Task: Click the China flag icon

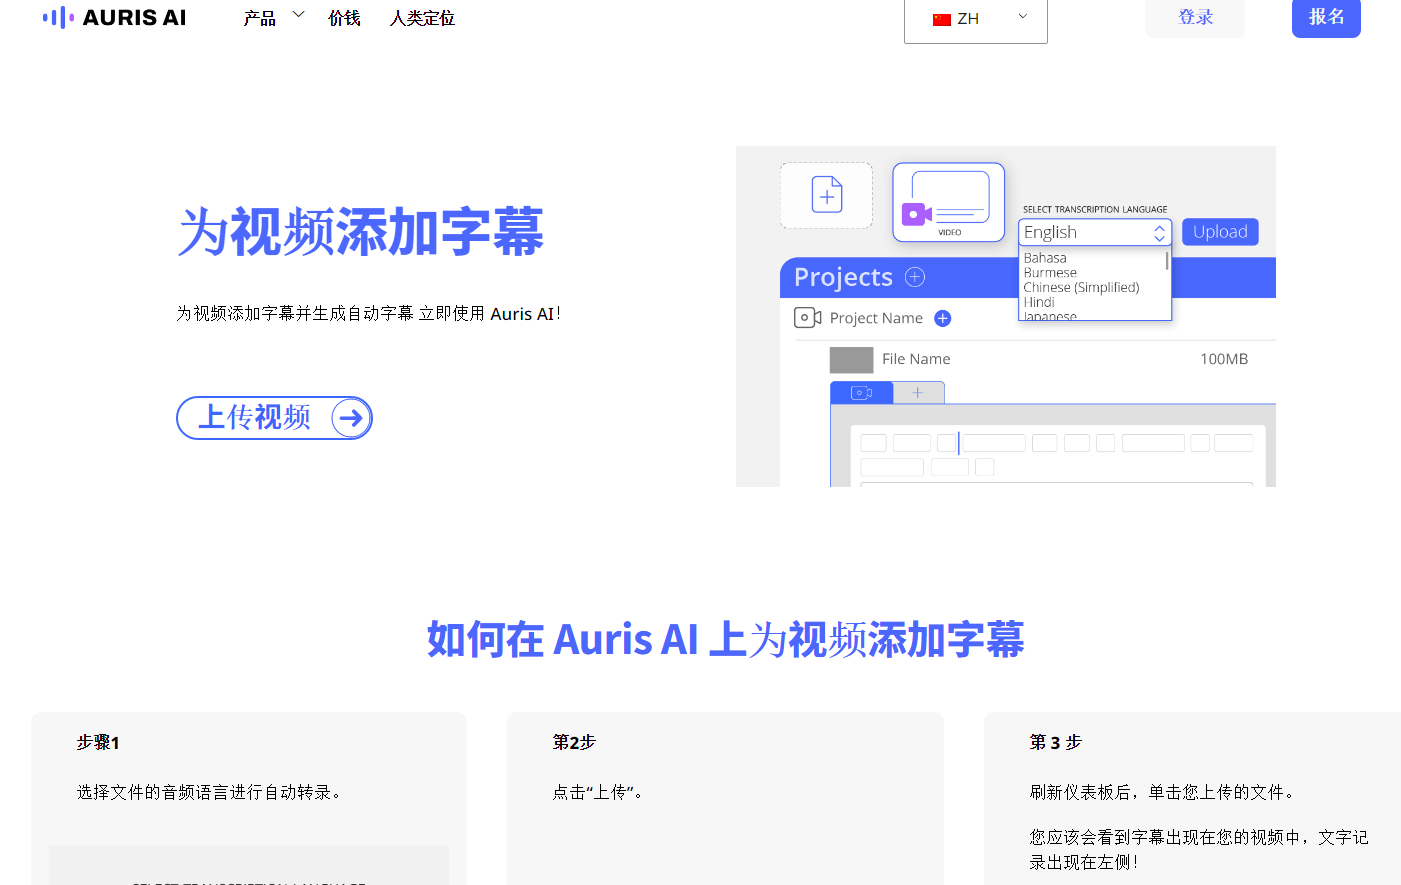Action: 942,19
